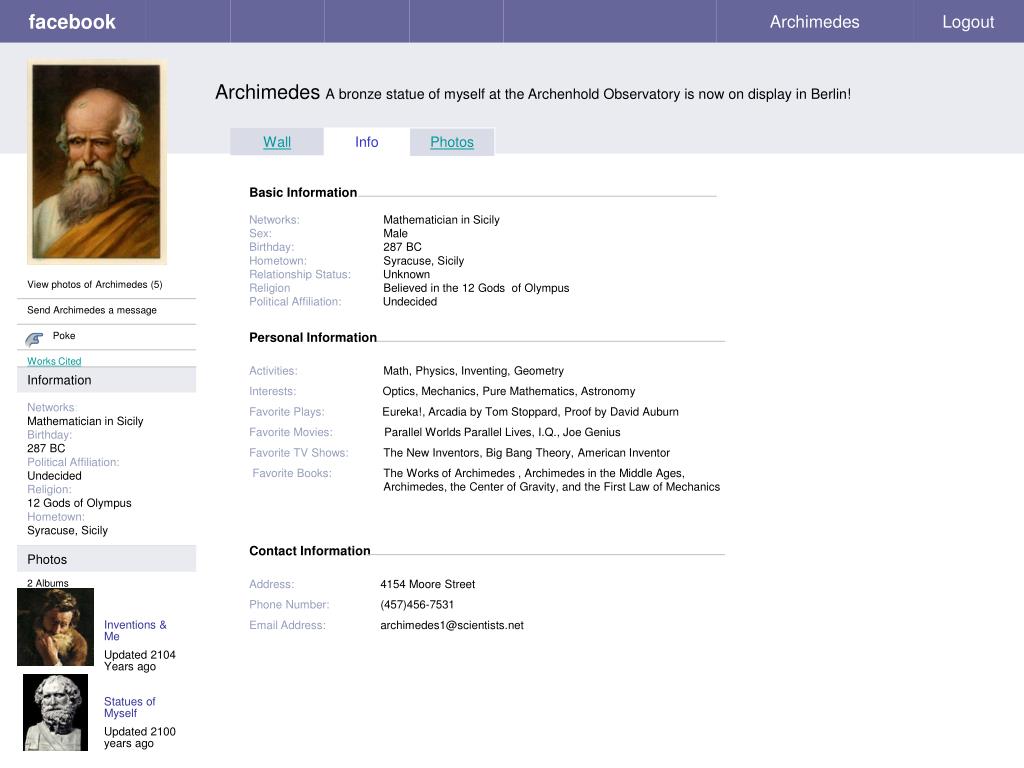
Task: Click the Statues of Myself album title
Action: coord(129,707)
